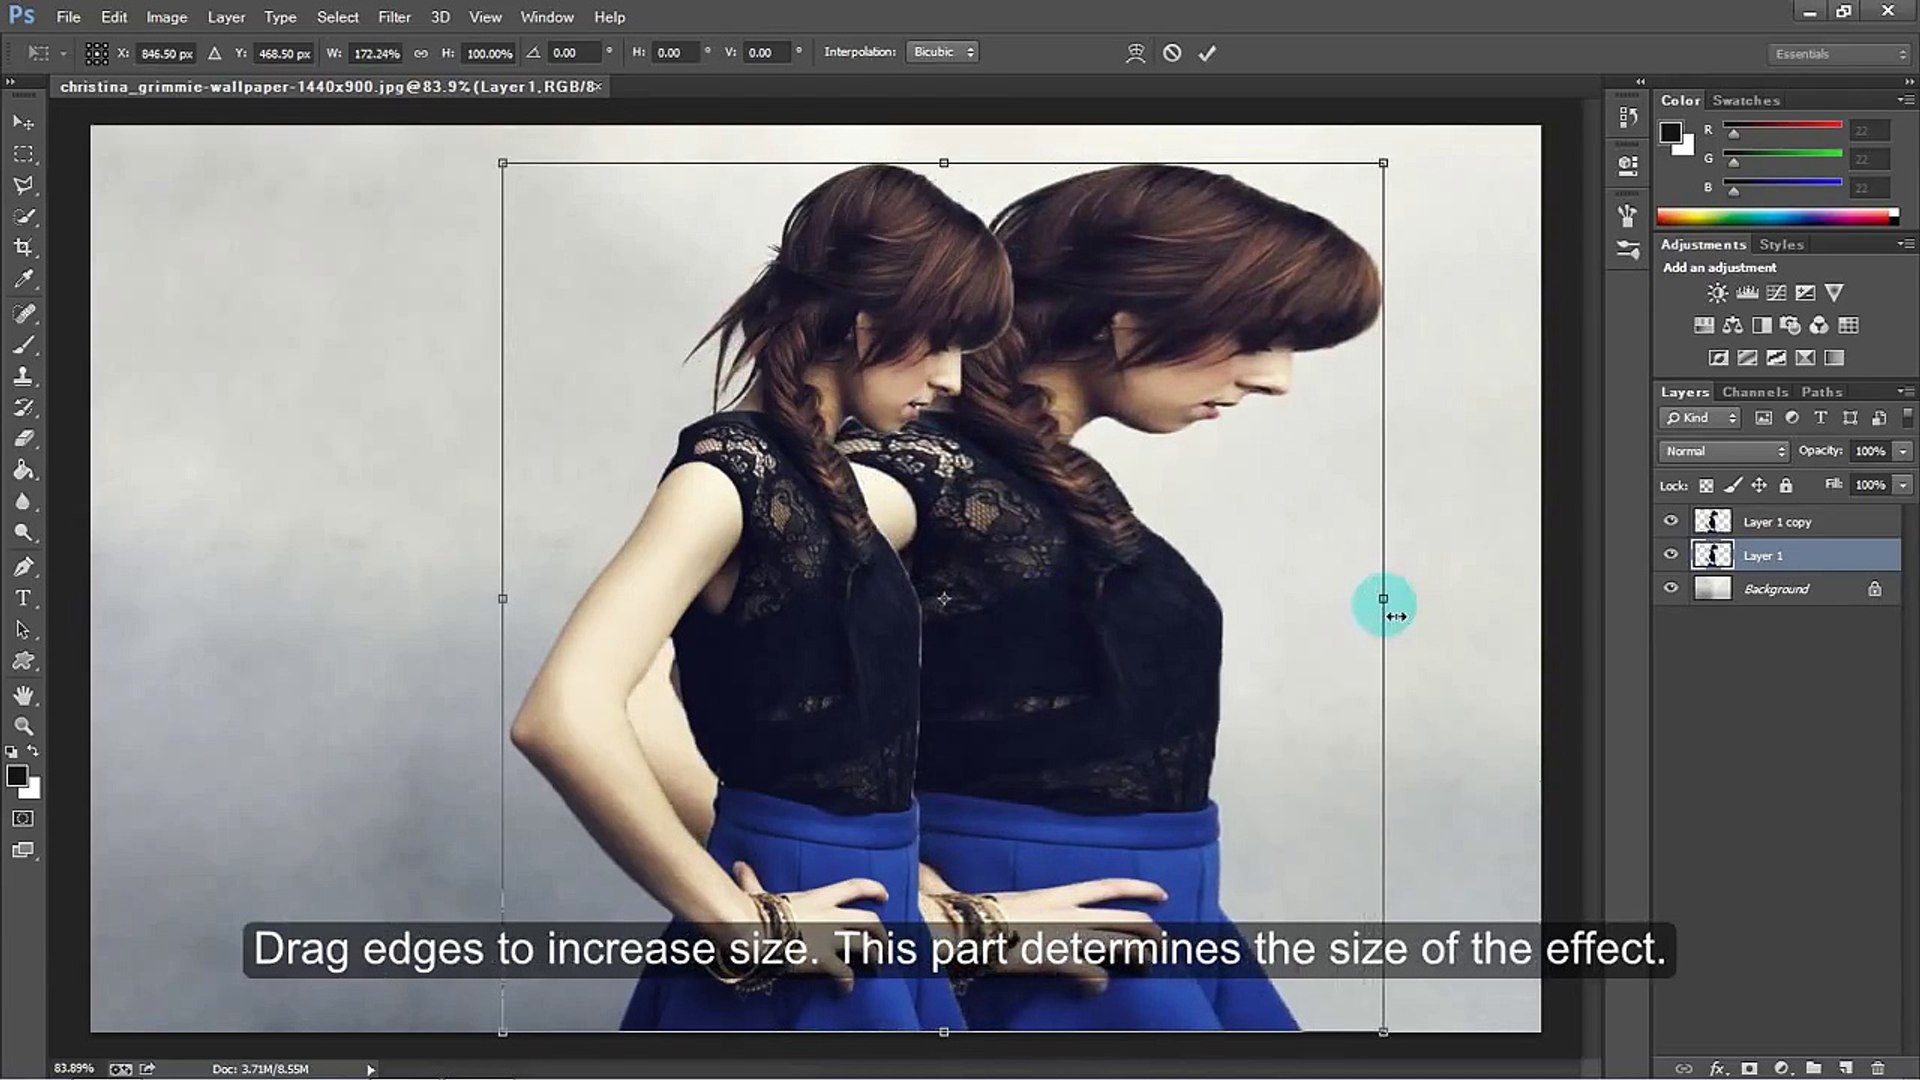Viewport: 1920px width, 1080px height.
Task: Open the Interpolation Bicubic dropdown
Action: (x=942, y=52)
